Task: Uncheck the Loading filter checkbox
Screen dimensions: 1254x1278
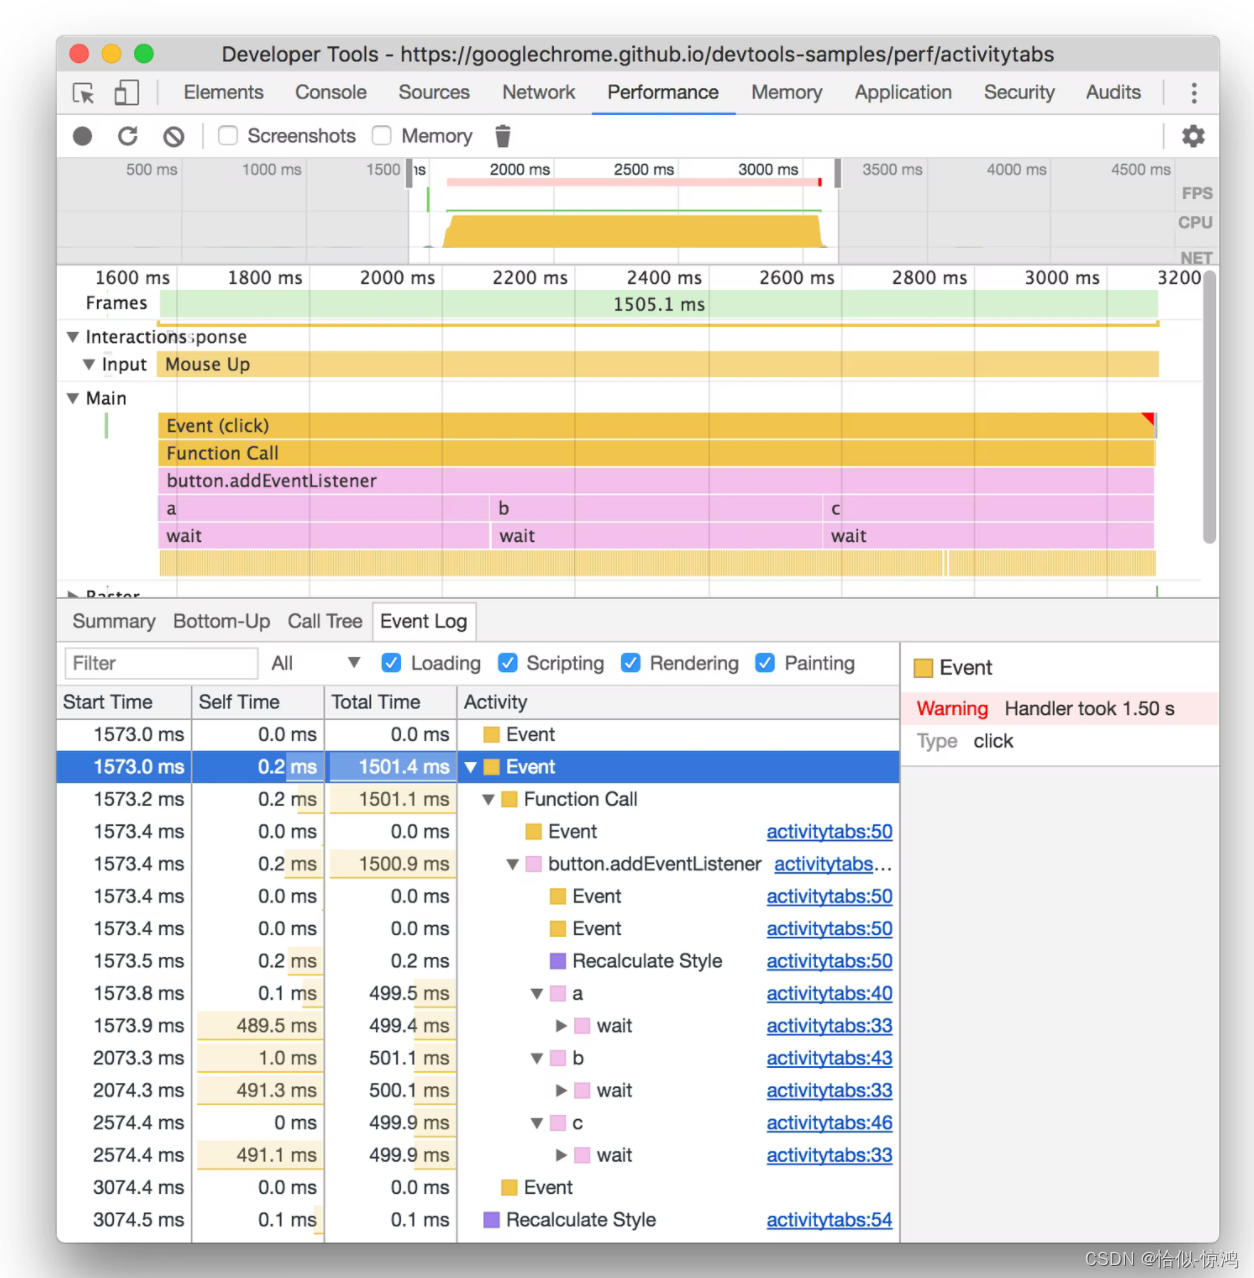Action: (x=392, y=663)
